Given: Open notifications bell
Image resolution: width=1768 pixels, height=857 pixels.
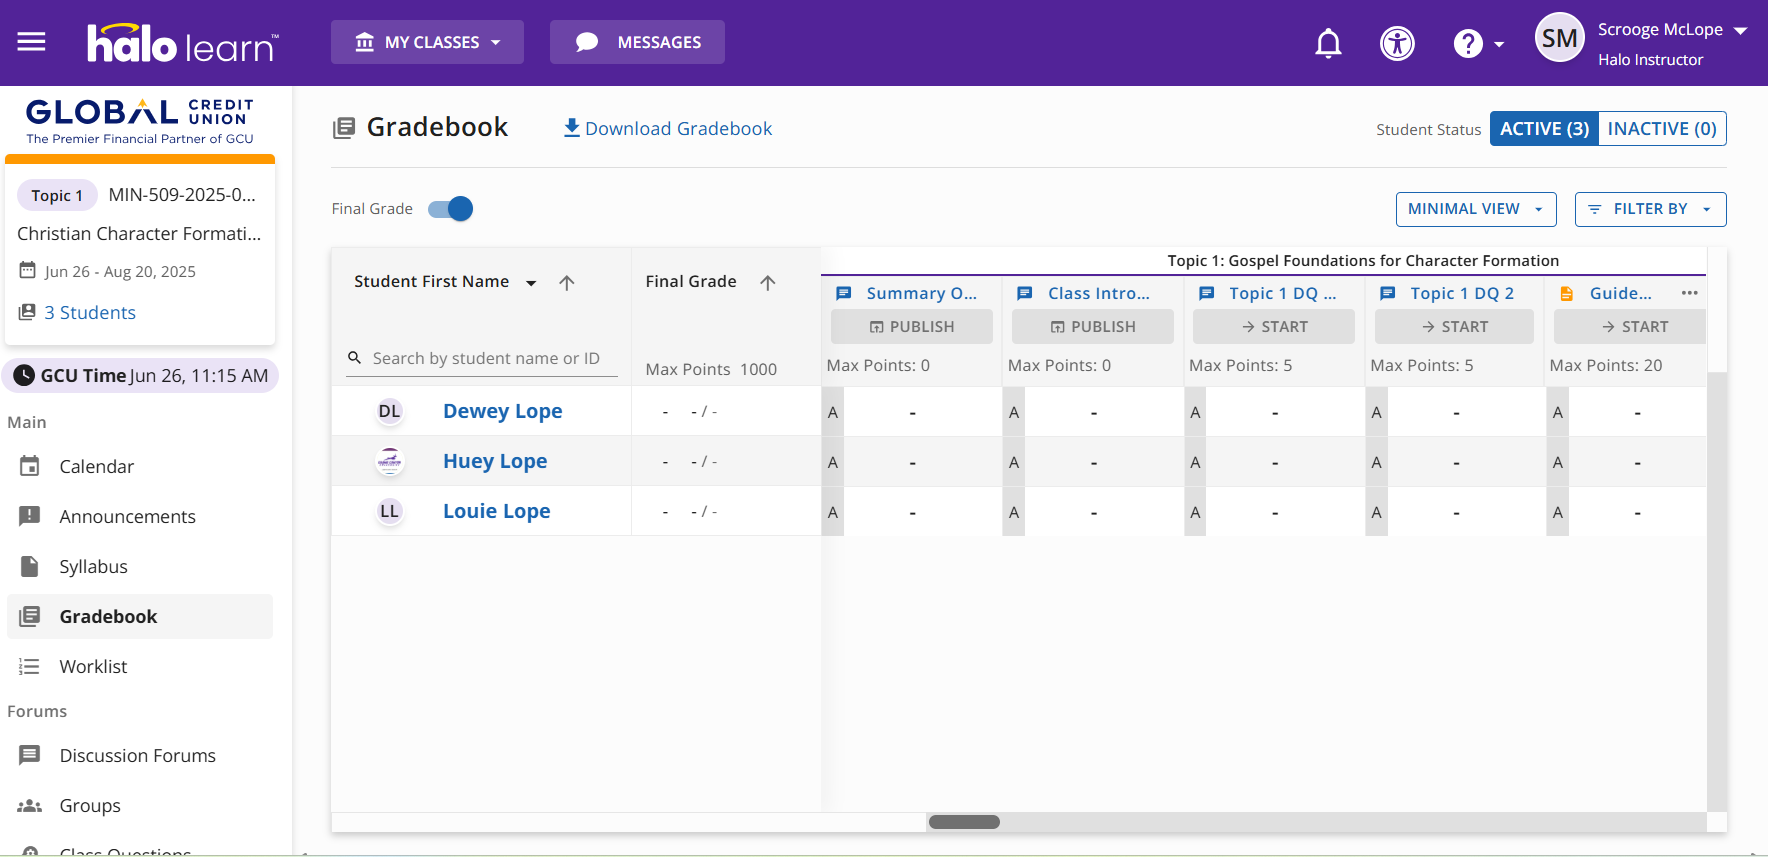Looking at the screenshot, I should coord(1328,43).
